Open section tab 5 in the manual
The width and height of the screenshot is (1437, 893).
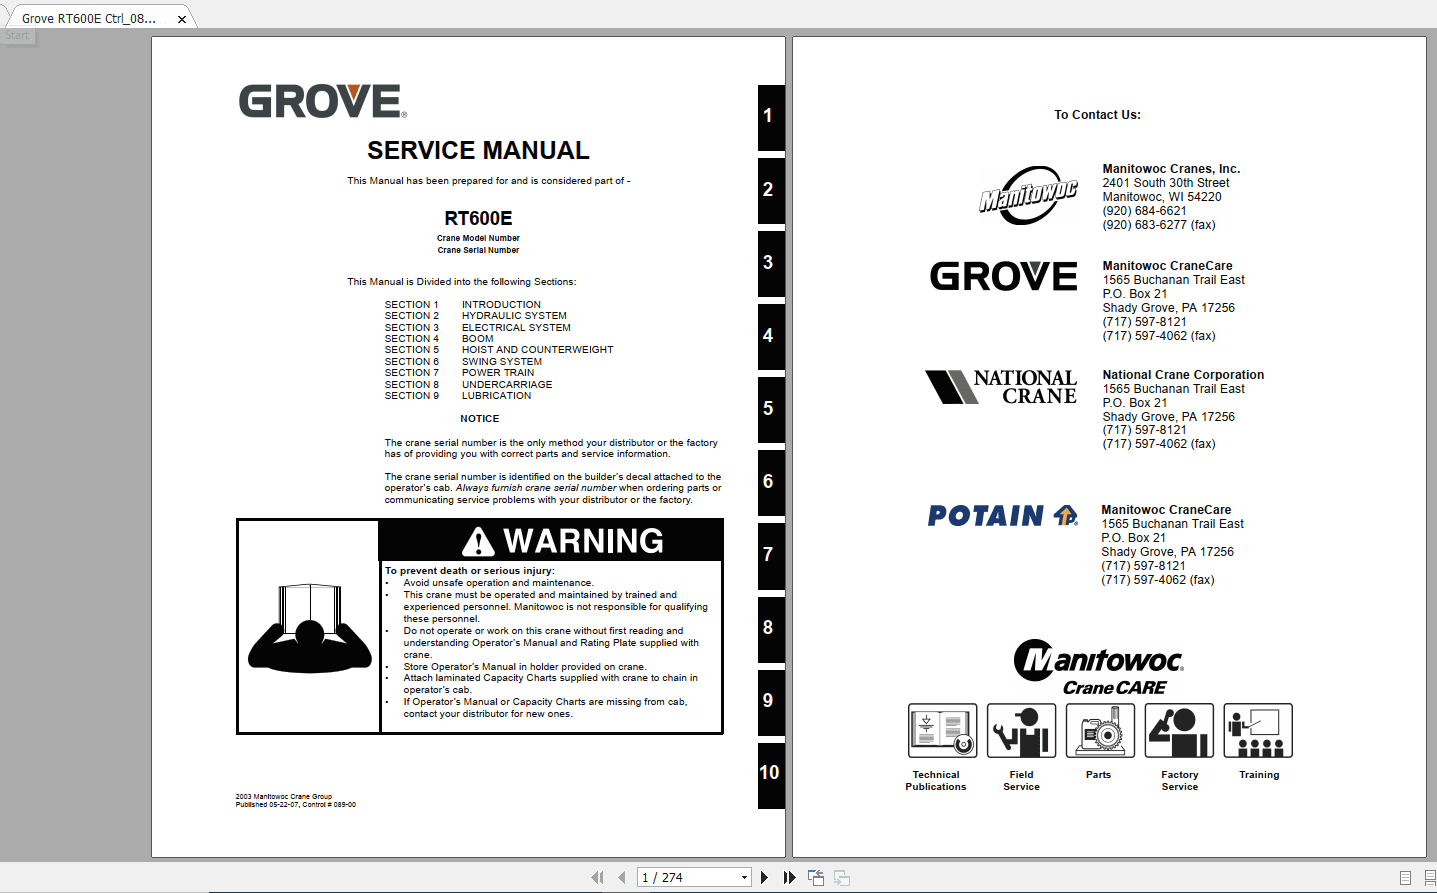(x=770, y=409)
